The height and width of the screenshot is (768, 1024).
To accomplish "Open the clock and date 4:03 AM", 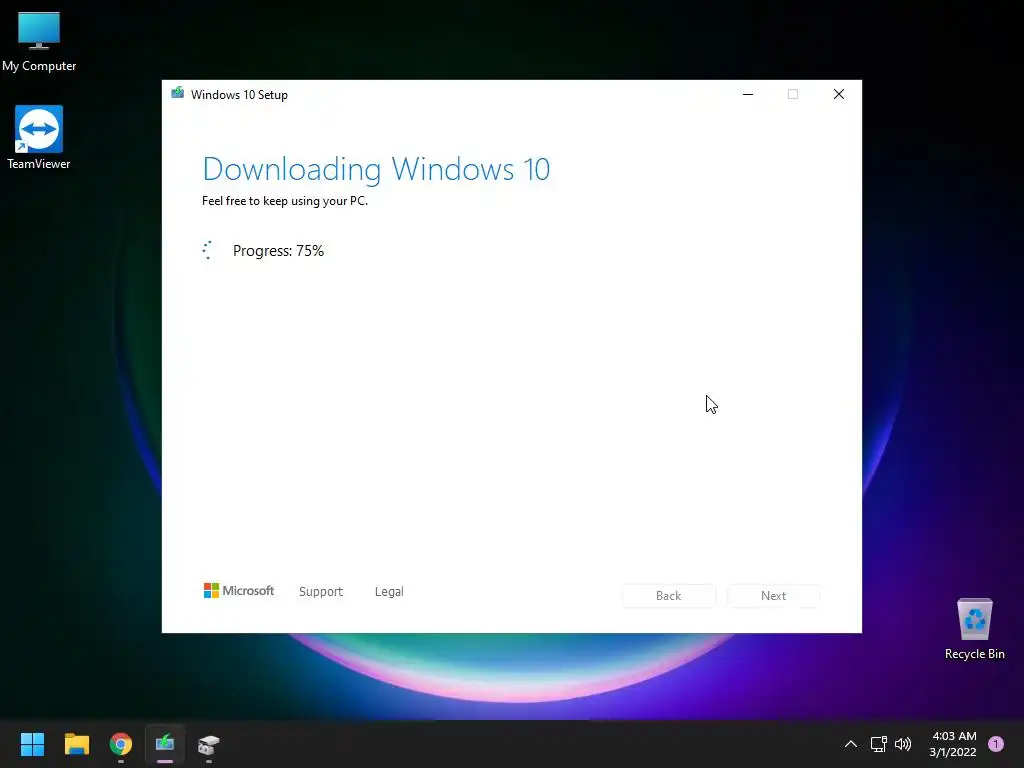I will [953, 744].
